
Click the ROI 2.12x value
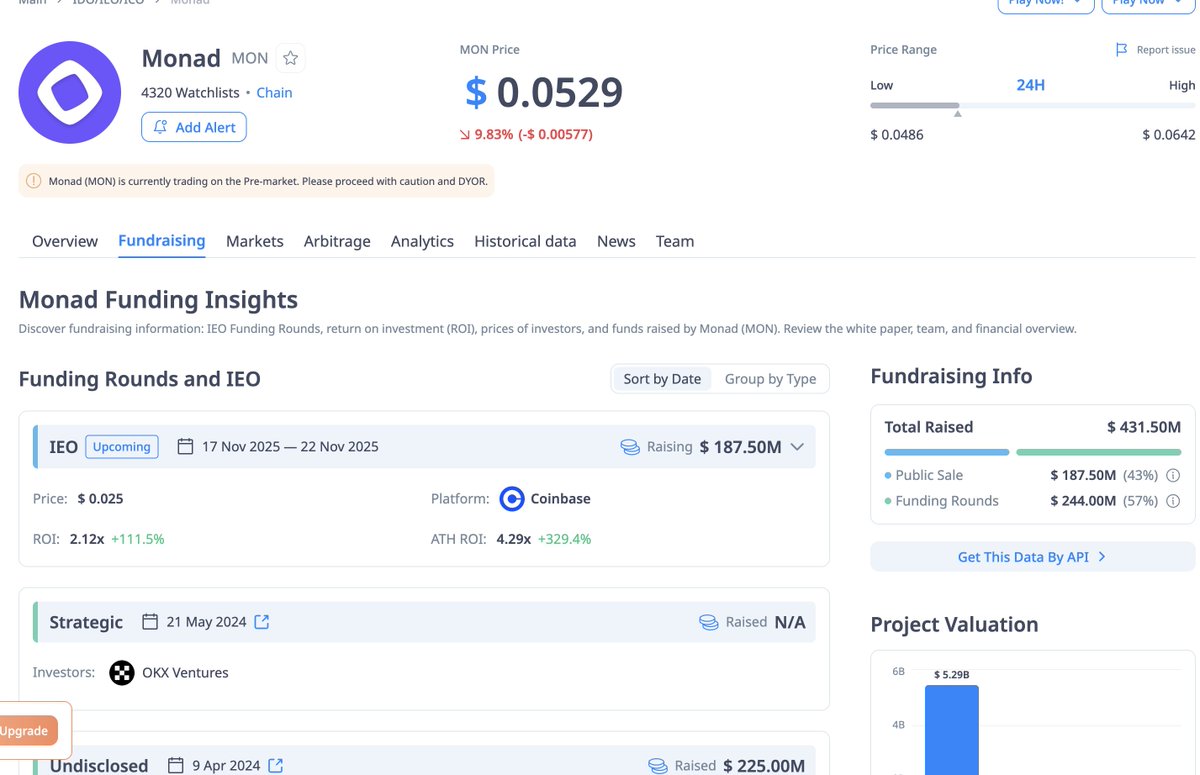coord(87,539)
